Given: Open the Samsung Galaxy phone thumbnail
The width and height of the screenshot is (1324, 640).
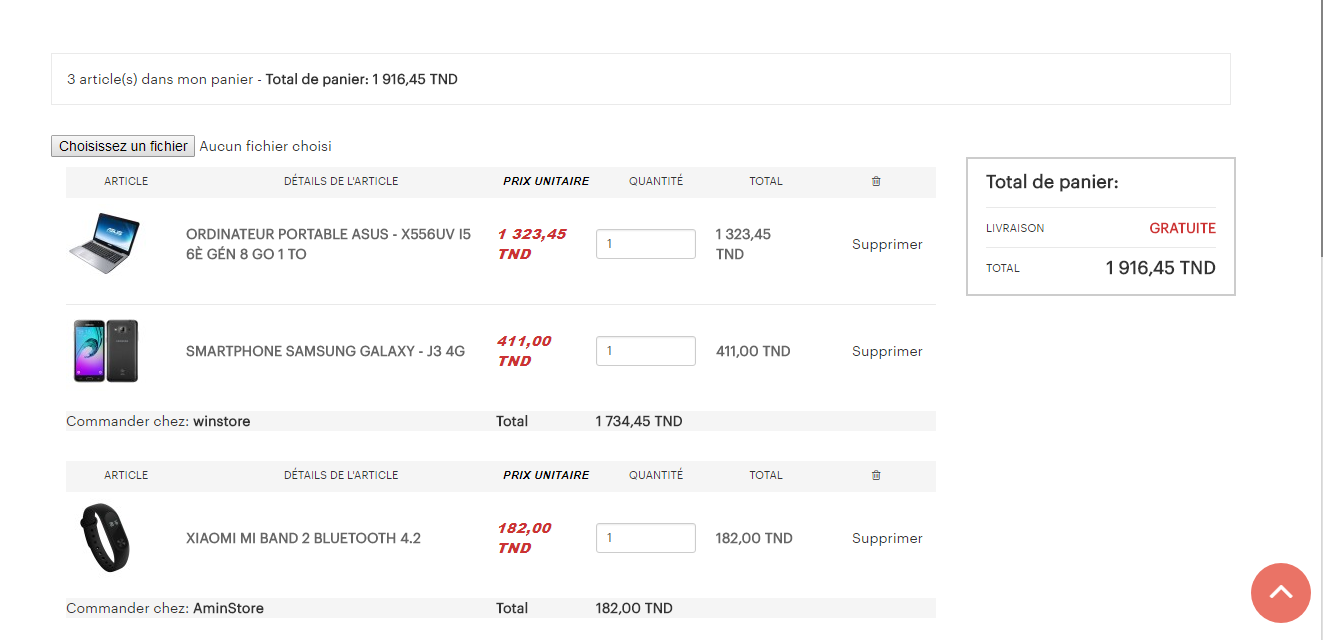Looking at the screenshot, I should pos(105,351).
